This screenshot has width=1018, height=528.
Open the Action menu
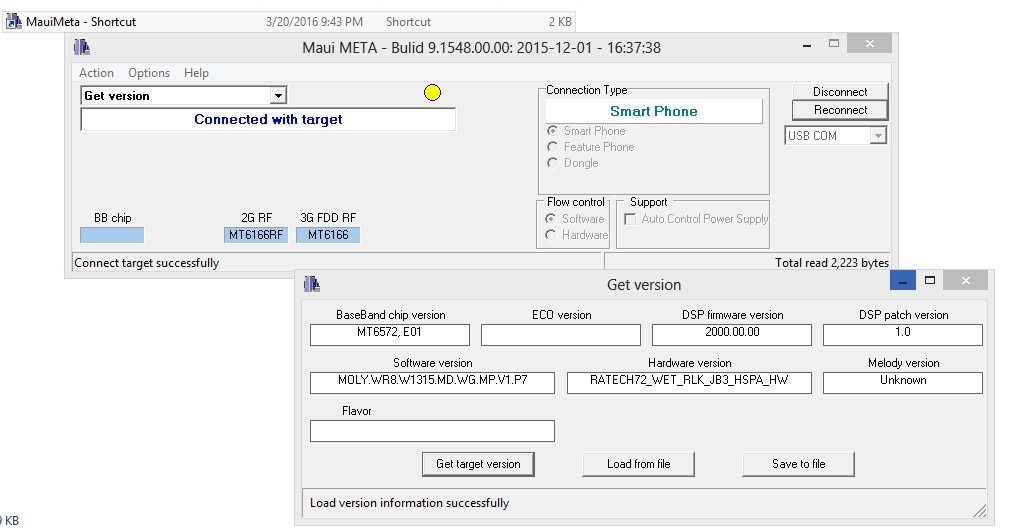click(96, 73)
